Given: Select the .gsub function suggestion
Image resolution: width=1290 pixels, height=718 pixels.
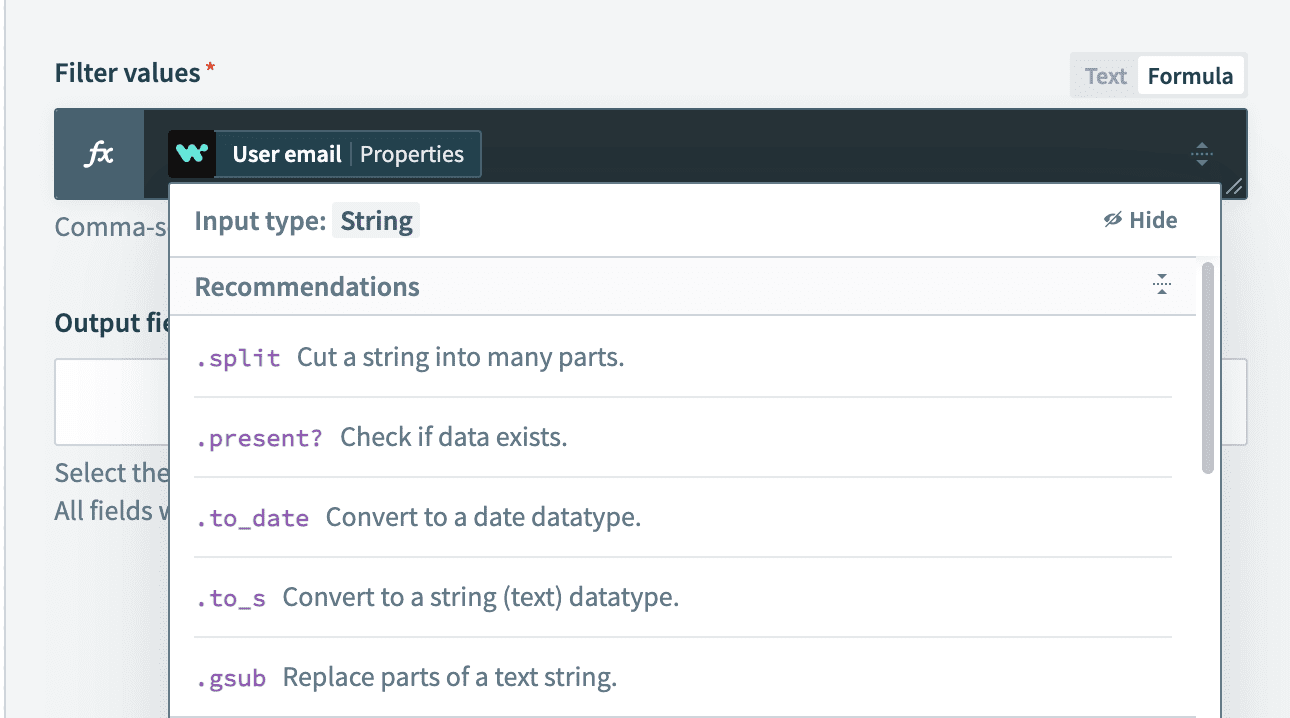Looking at the screenshot, I should (x=231, y=677).
